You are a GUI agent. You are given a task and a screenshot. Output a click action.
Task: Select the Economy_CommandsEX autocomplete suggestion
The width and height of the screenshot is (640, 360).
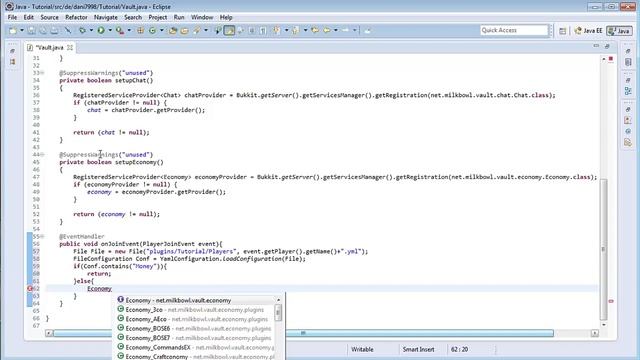194,347
